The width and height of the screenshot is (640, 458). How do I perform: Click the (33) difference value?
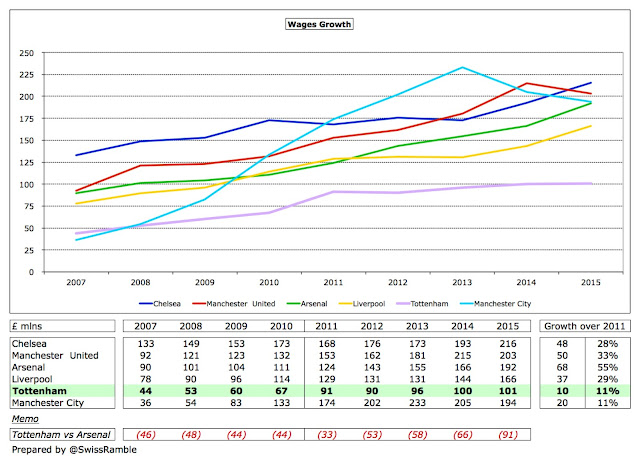tap(327, 435)
